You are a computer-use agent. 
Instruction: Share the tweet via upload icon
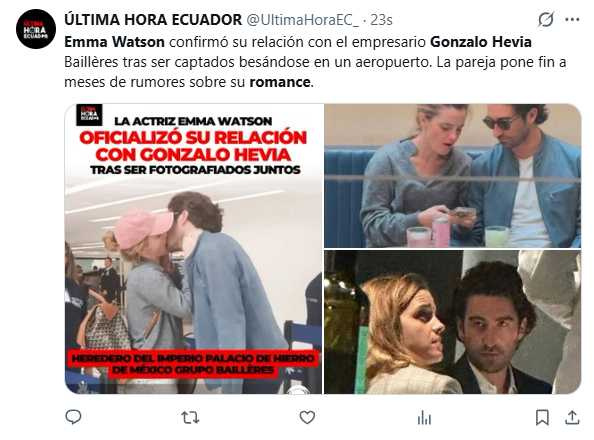(572, 417)
